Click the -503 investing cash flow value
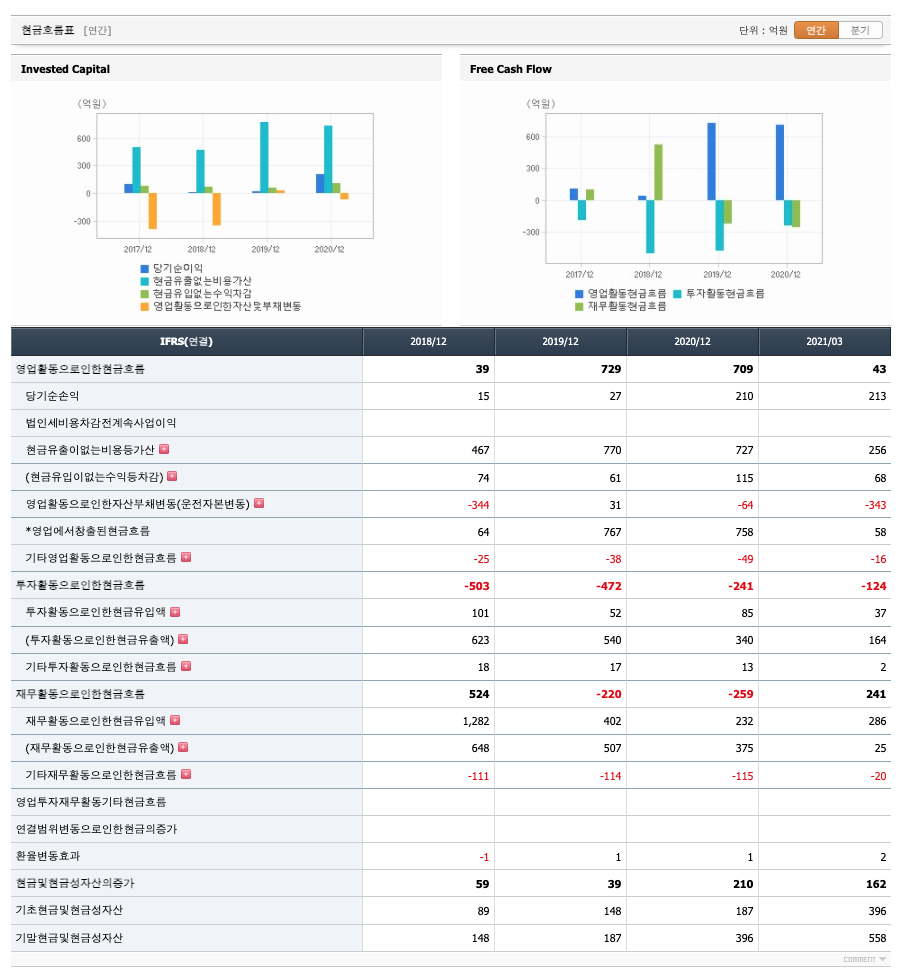Image resolution: width=900 pixels, height=978 pixels. click(x=477, y=586)
